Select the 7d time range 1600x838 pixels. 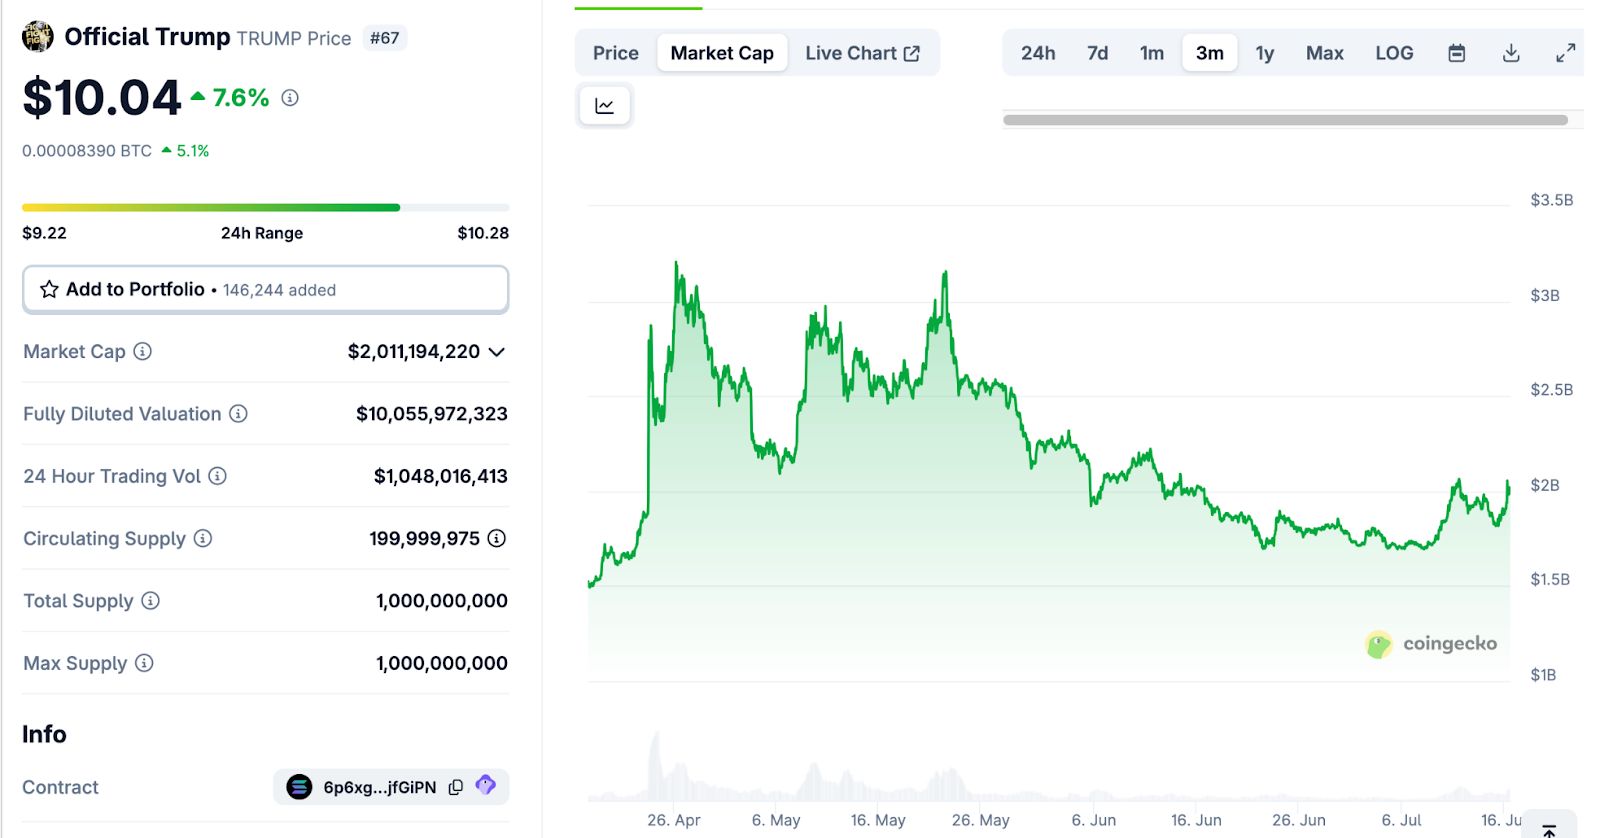pyautogui.click(x=1098, y=53)
